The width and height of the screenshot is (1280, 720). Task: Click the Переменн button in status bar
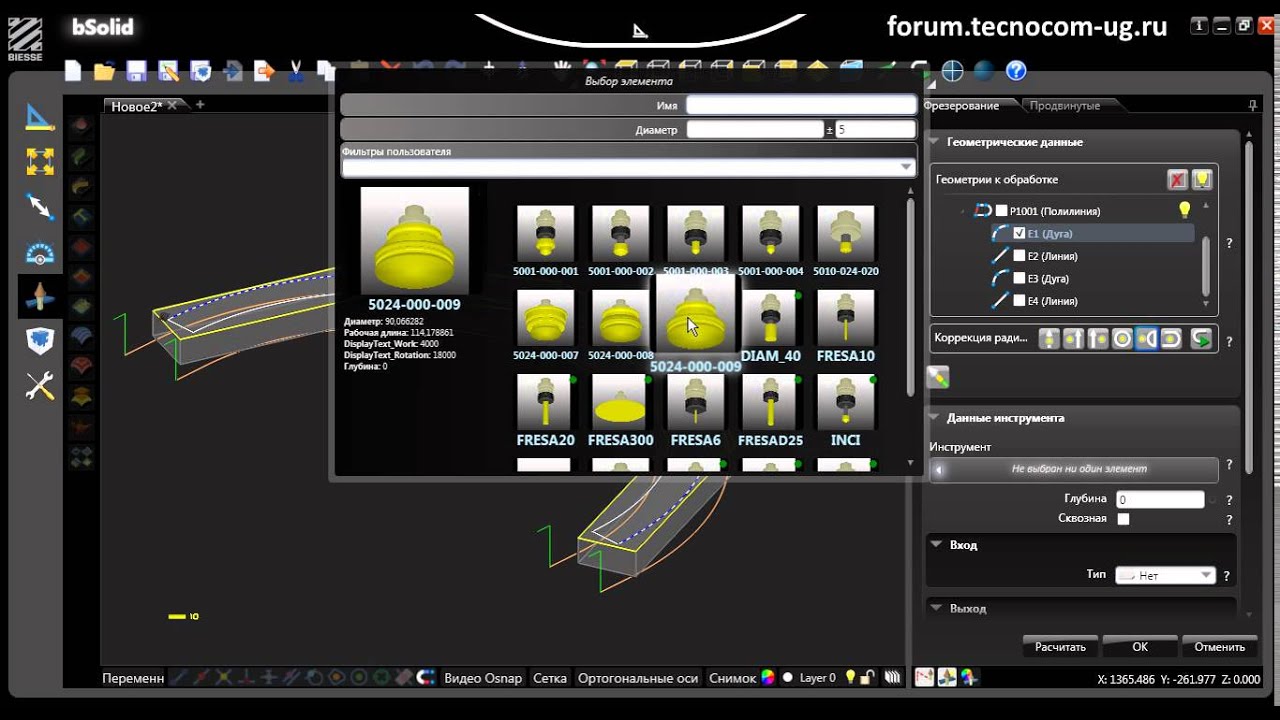pyautogui.click(x=133, y=678)
